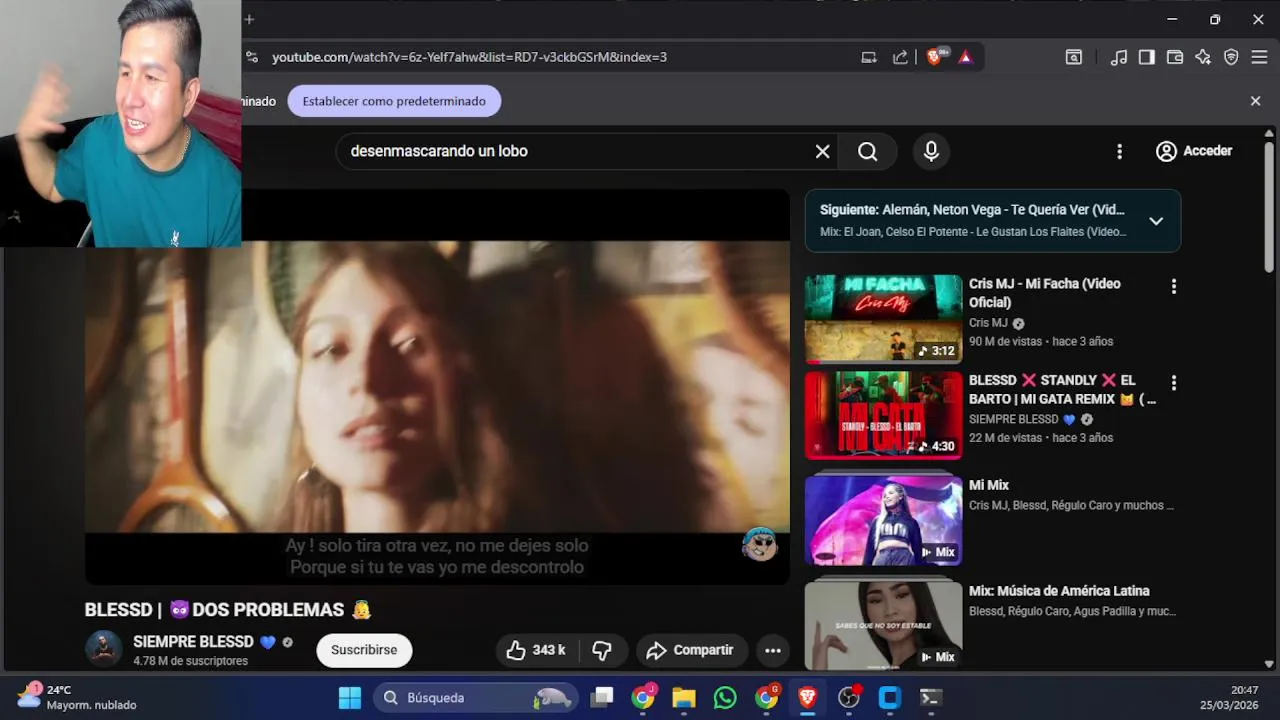Open the terminal taskbar icon
Viewport: 1280px width, 720px height.
(x=930, y=698)
